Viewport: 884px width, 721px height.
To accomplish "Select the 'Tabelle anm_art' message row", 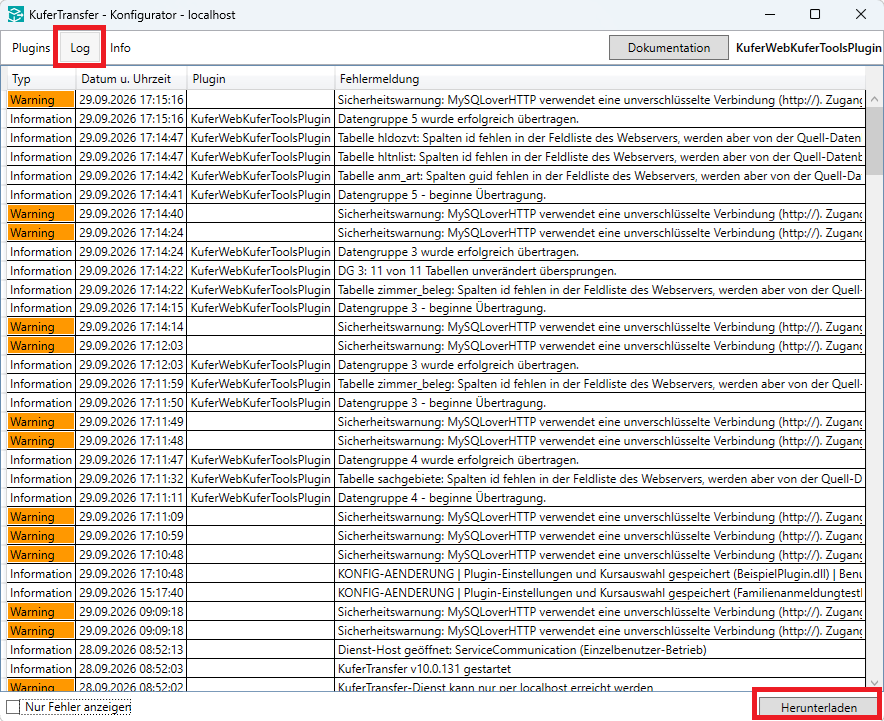I will click(x=600, y=176).
